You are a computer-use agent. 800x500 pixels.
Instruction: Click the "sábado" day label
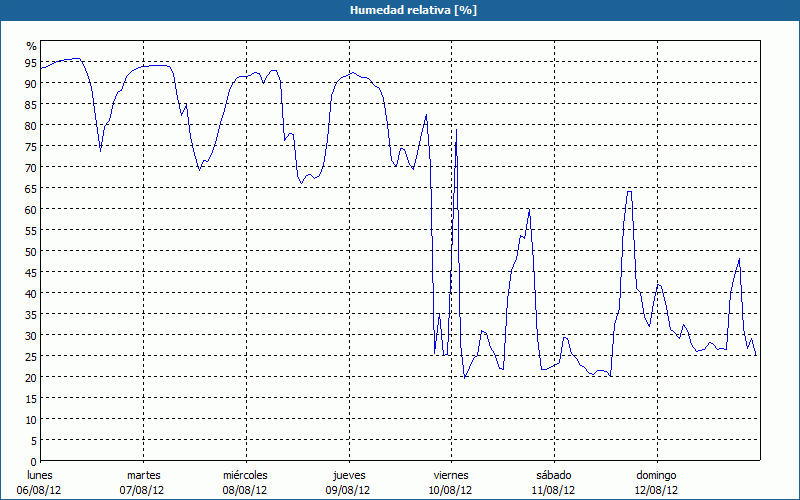pyautogui.click(x=554, y=475)
